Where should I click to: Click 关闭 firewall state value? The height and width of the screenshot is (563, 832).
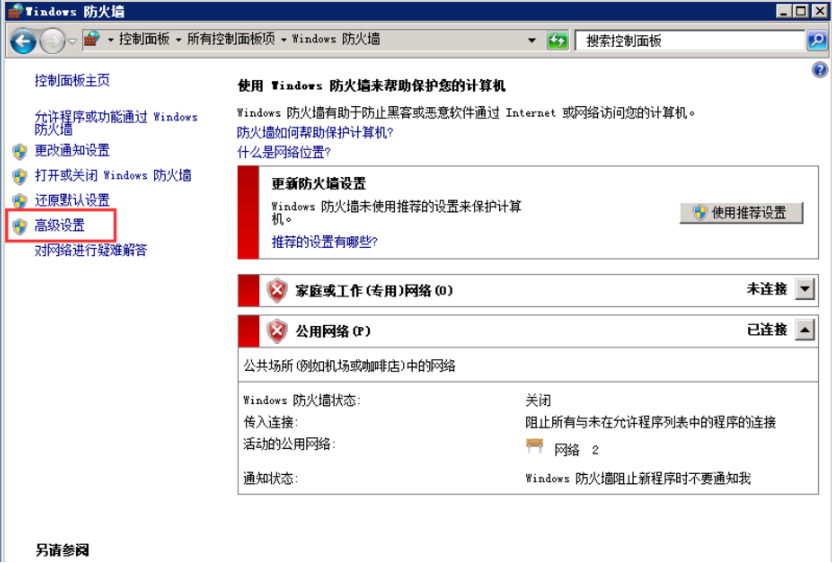[538, 400]
